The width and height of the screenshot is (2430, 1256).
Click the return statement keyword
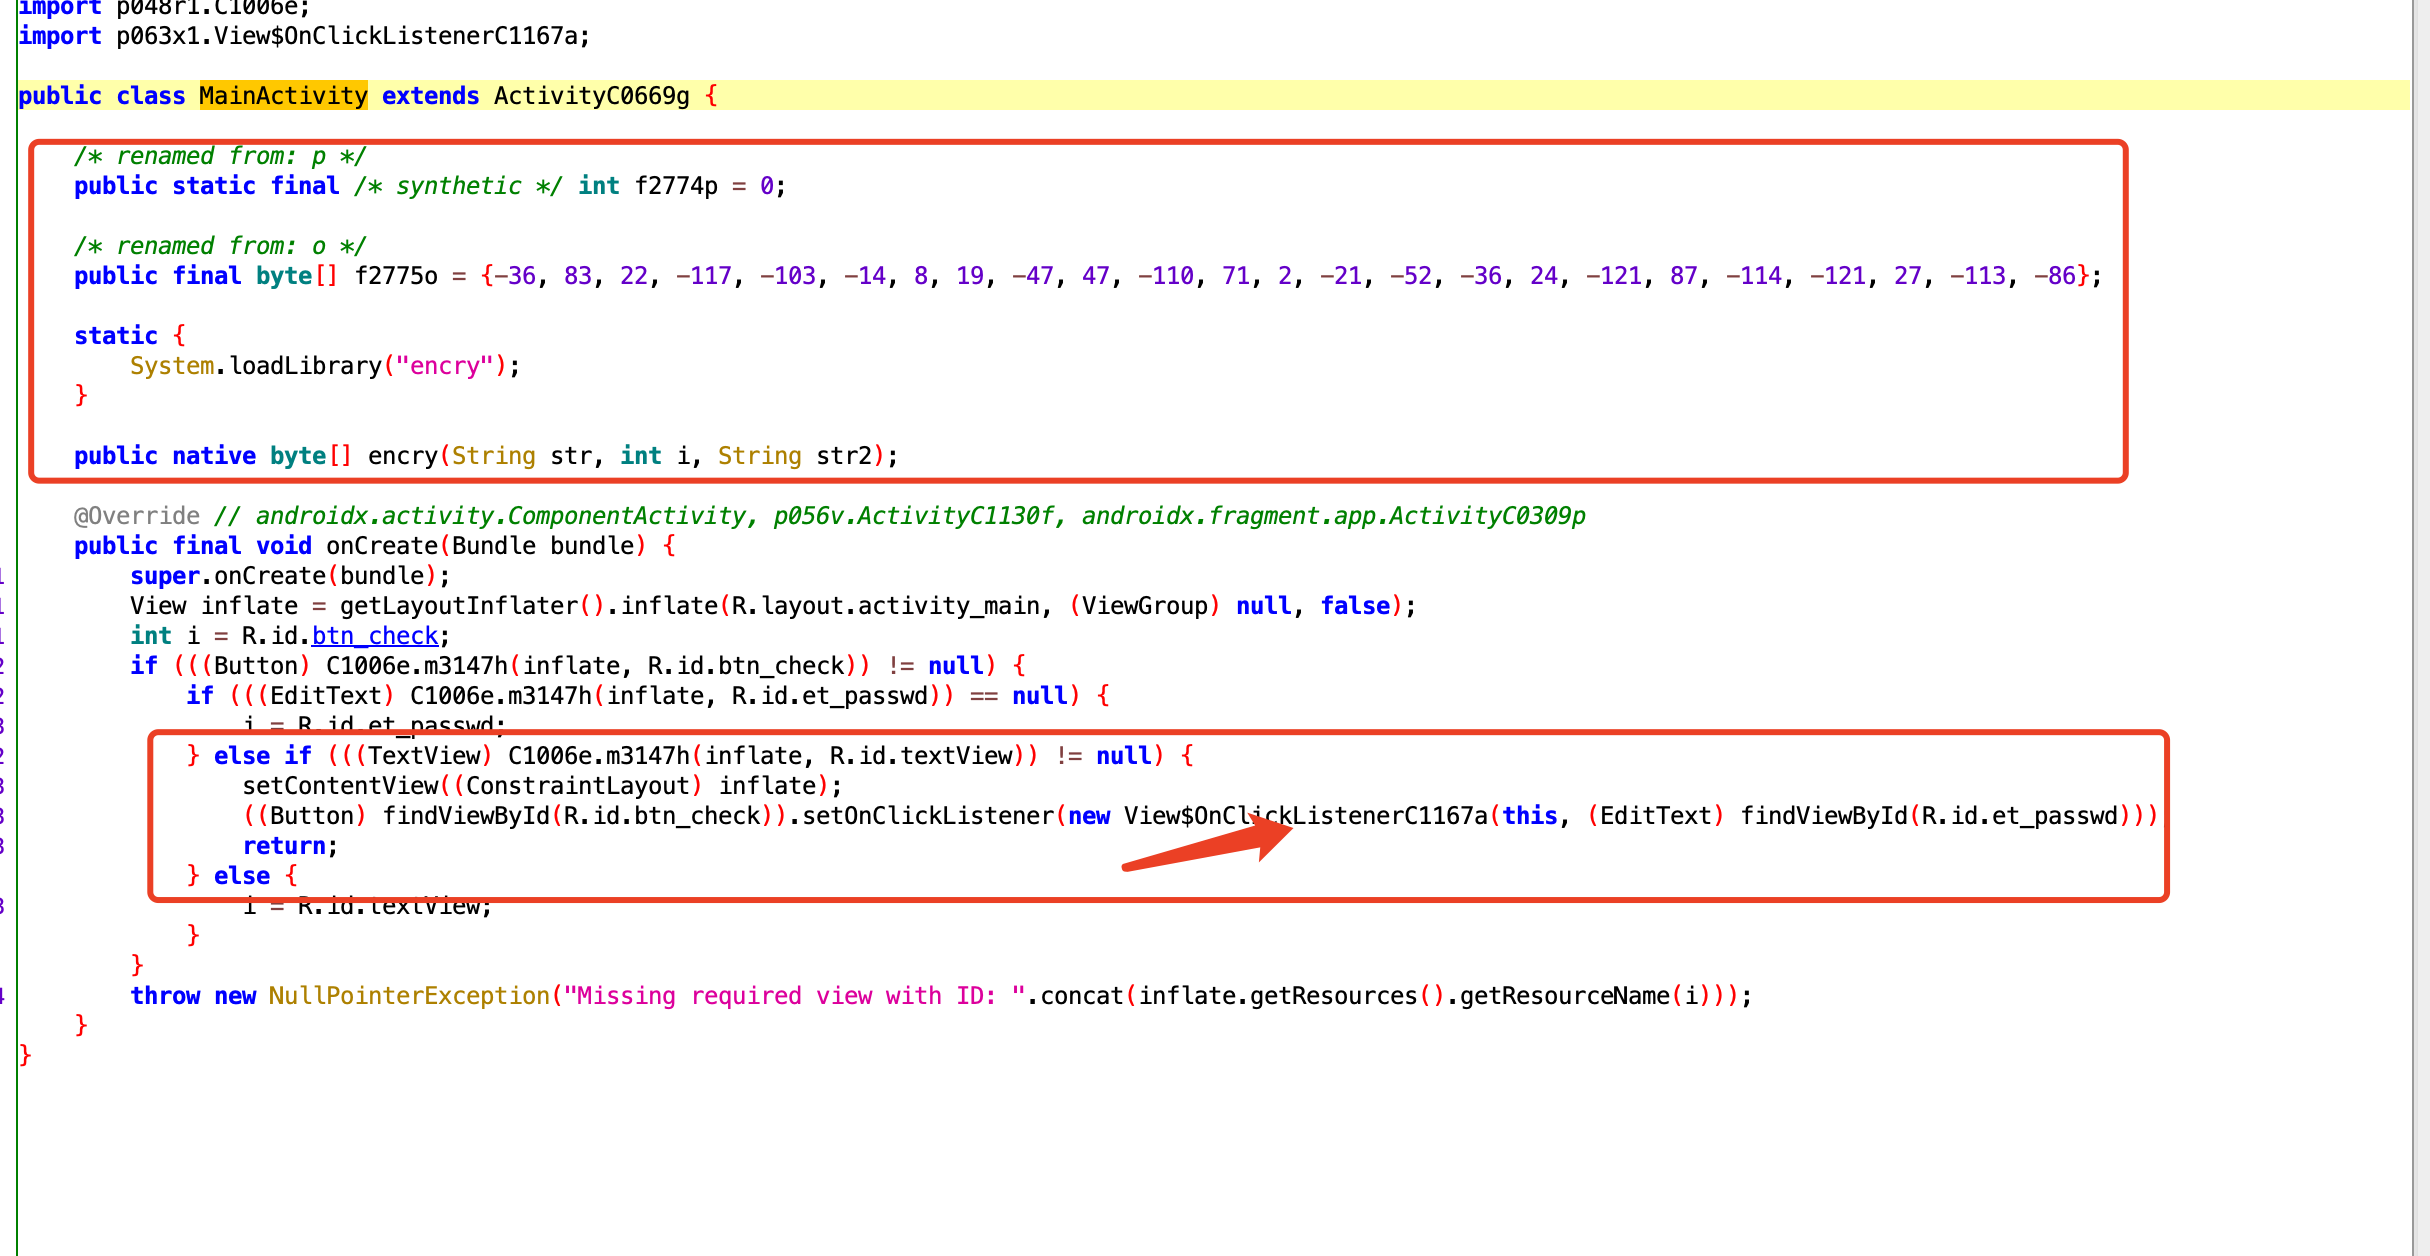point(284,846)
